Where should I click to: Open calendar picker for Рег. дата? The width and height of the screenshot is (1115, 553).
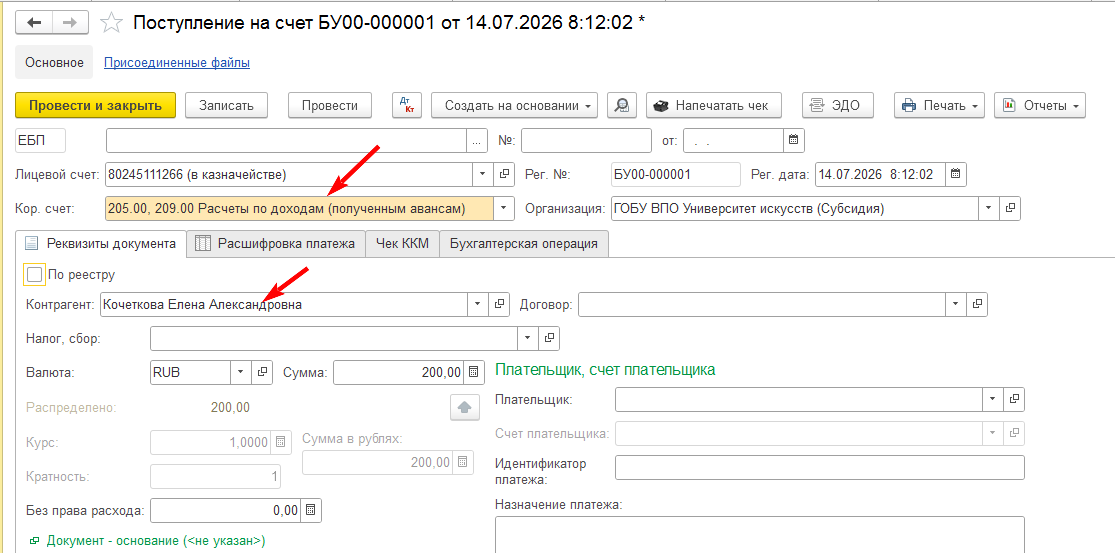click(x=956, y=174)
